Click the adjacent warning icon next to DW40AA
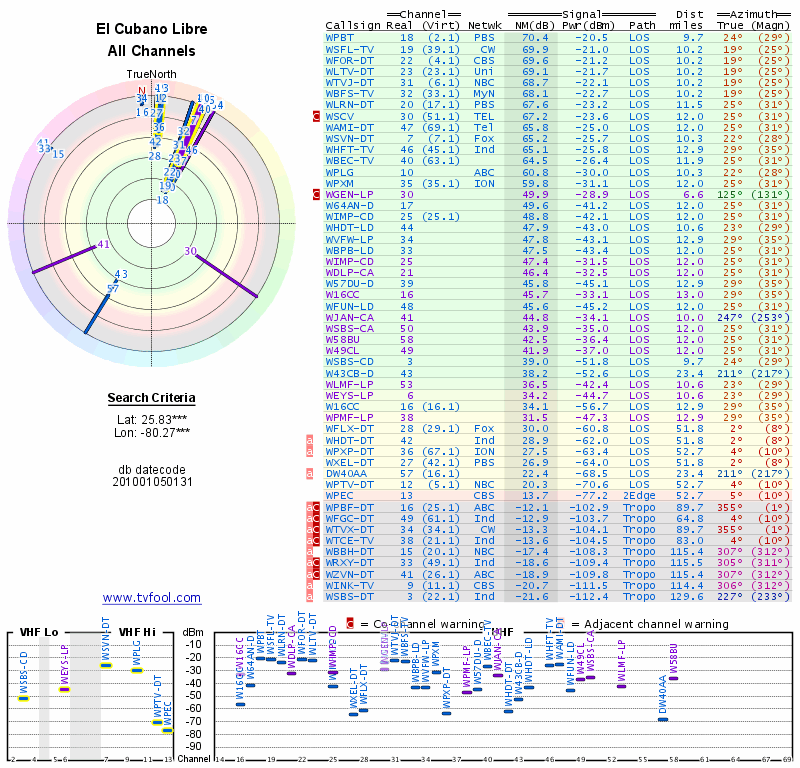Viewport: 800px width, 768px height. click(x=310, y=473)
